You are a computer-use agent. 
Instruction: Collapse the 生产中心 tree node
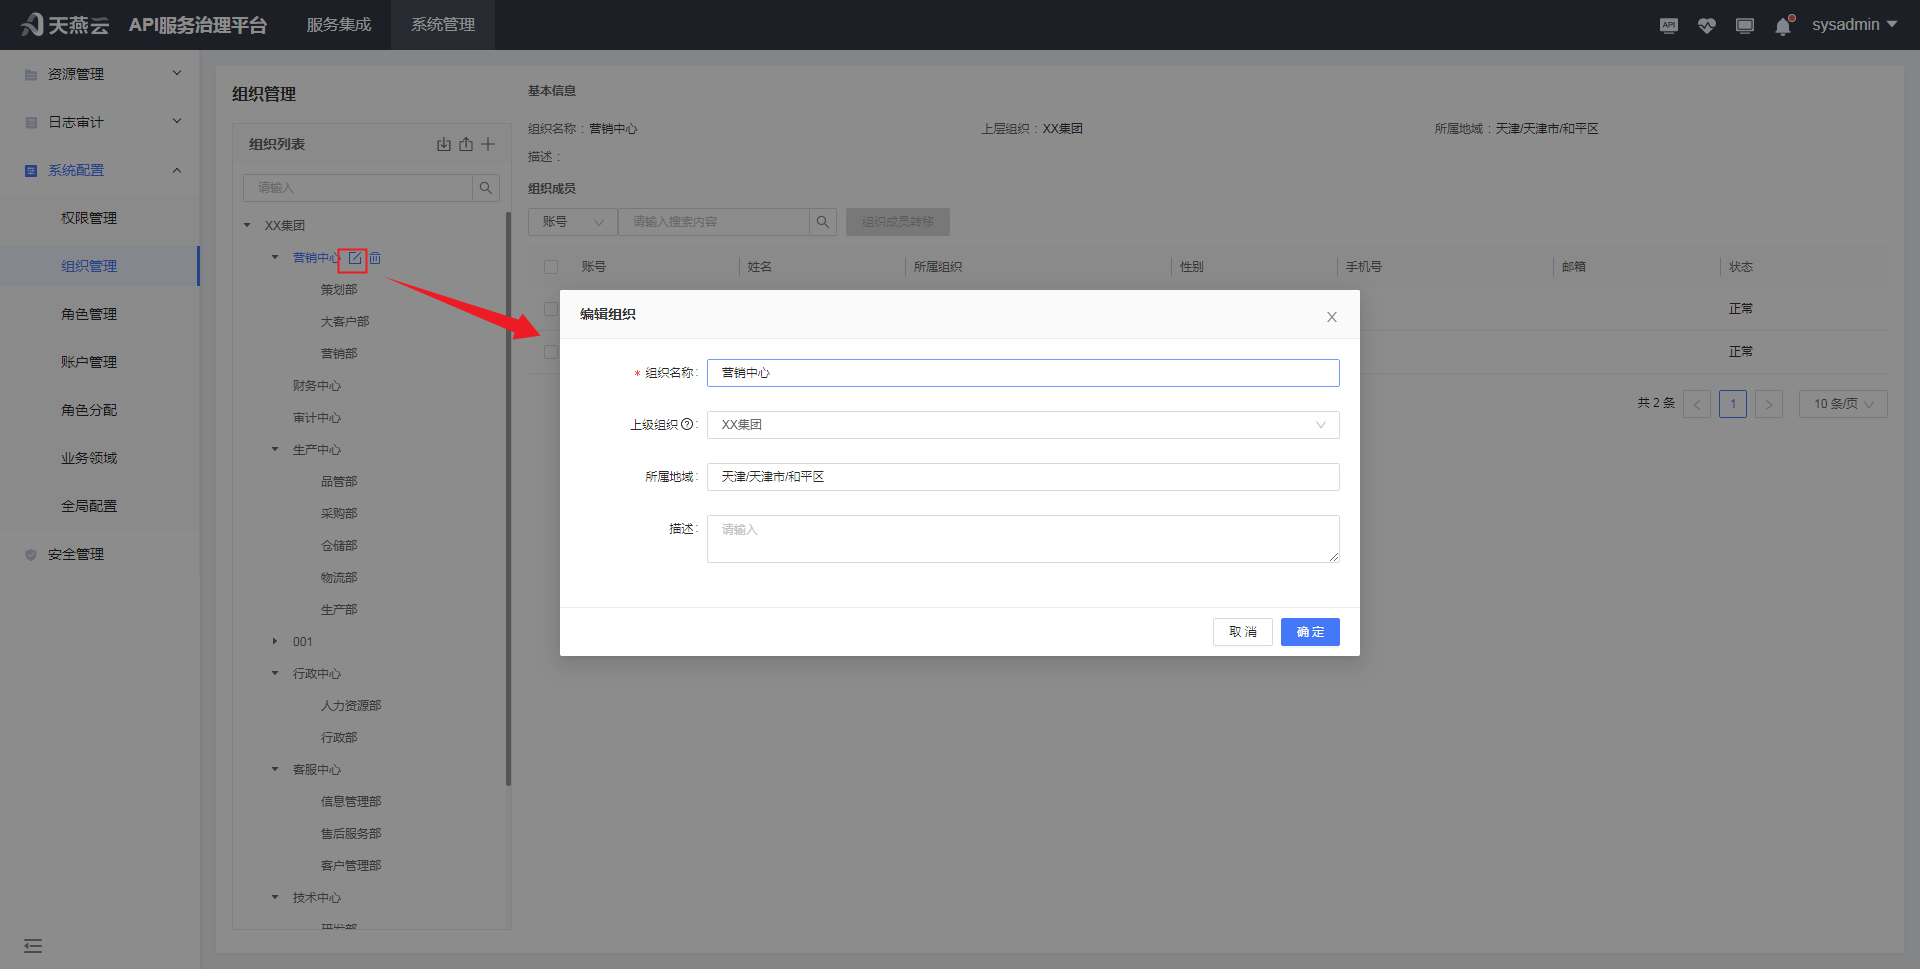pos(275,450)
